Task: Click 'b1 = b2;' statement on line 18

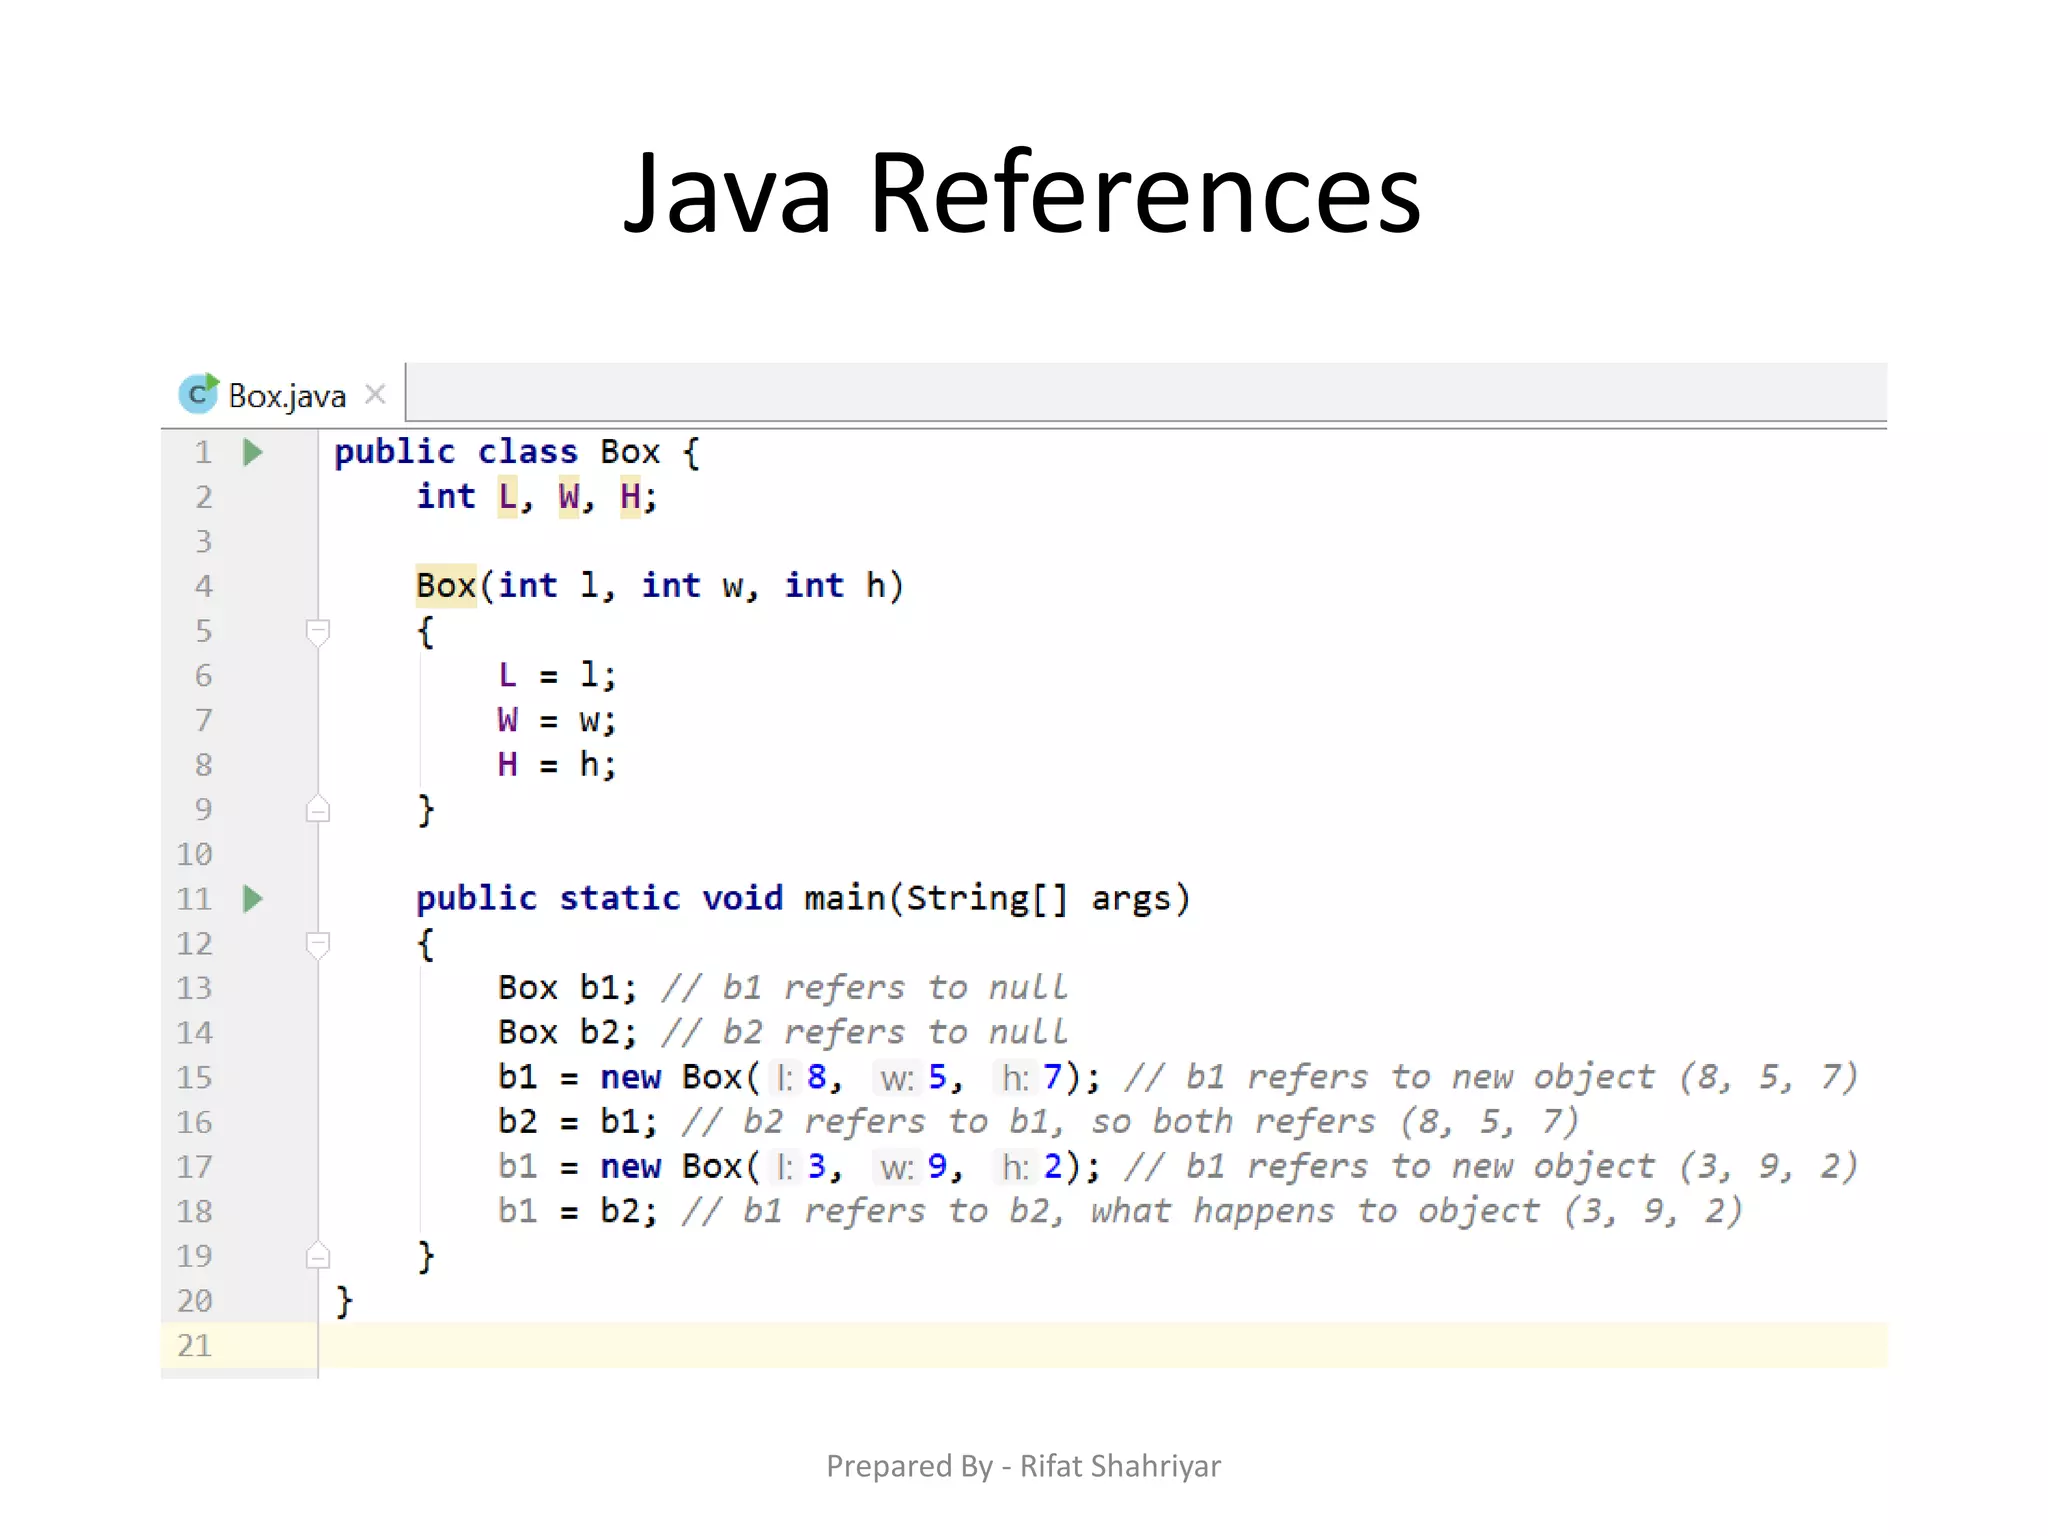Action: tap(578, 1211)
